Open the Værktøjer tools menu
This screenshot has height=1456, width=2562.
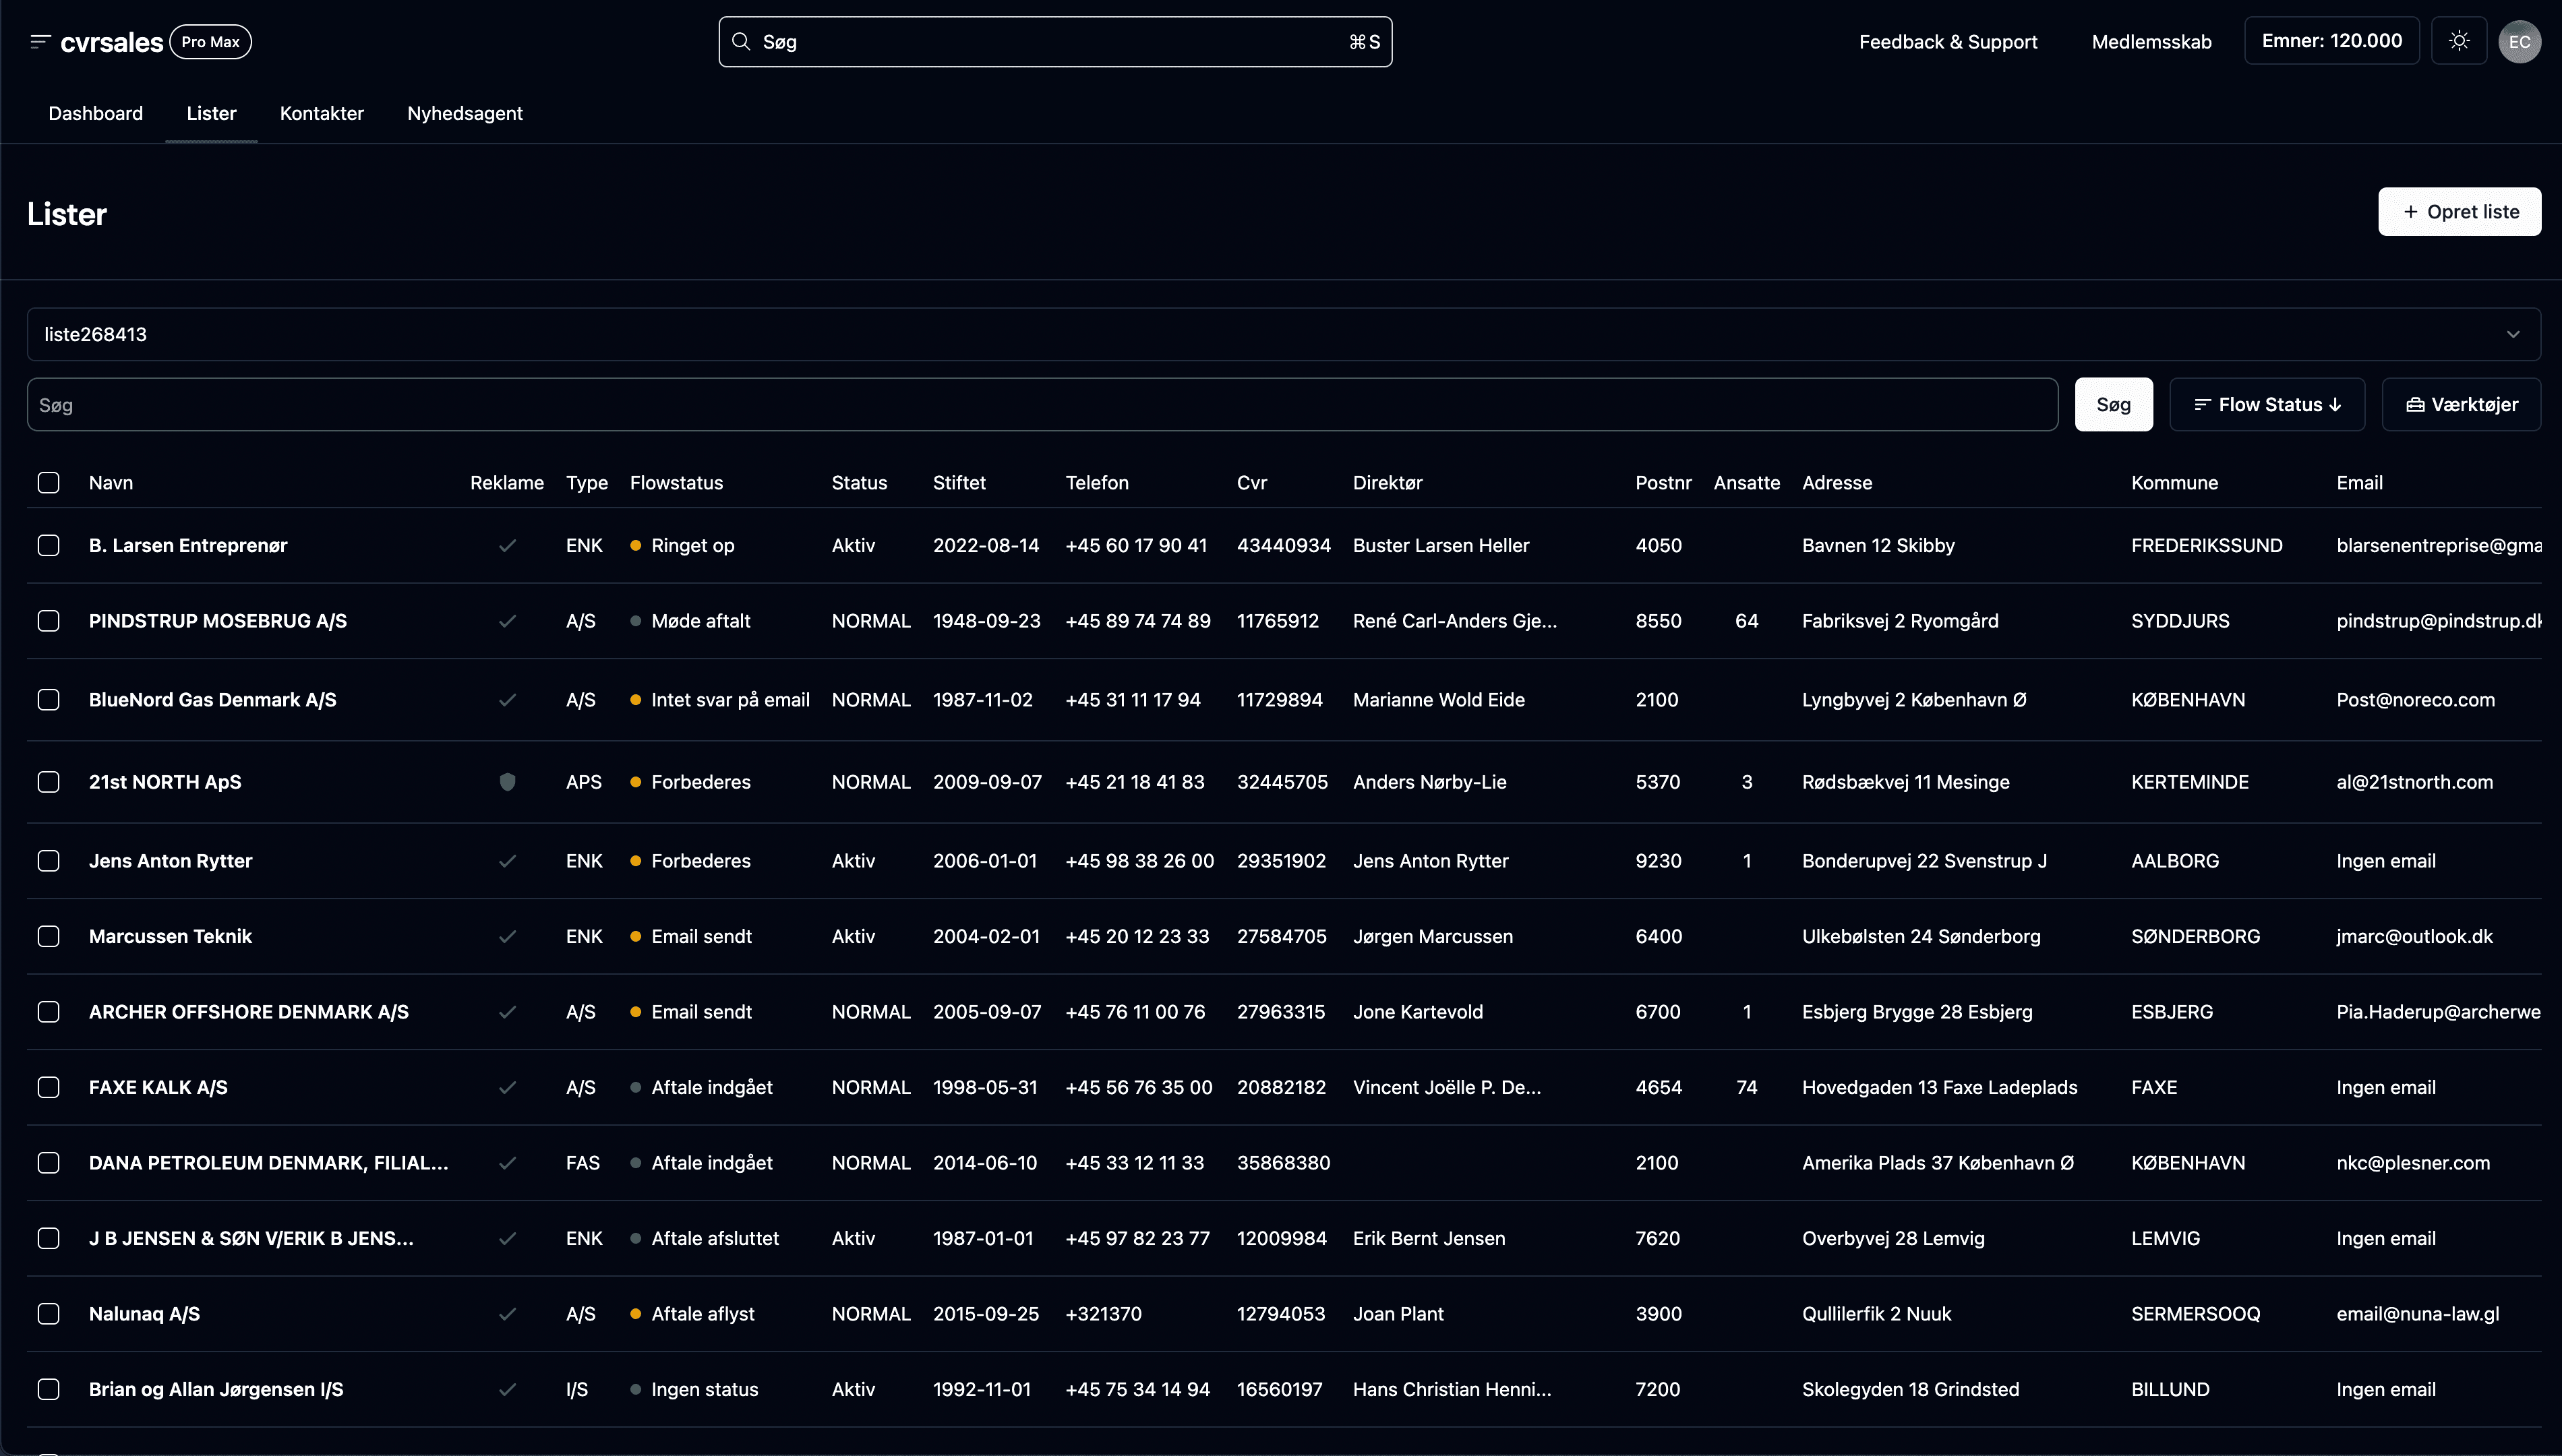2460,405
